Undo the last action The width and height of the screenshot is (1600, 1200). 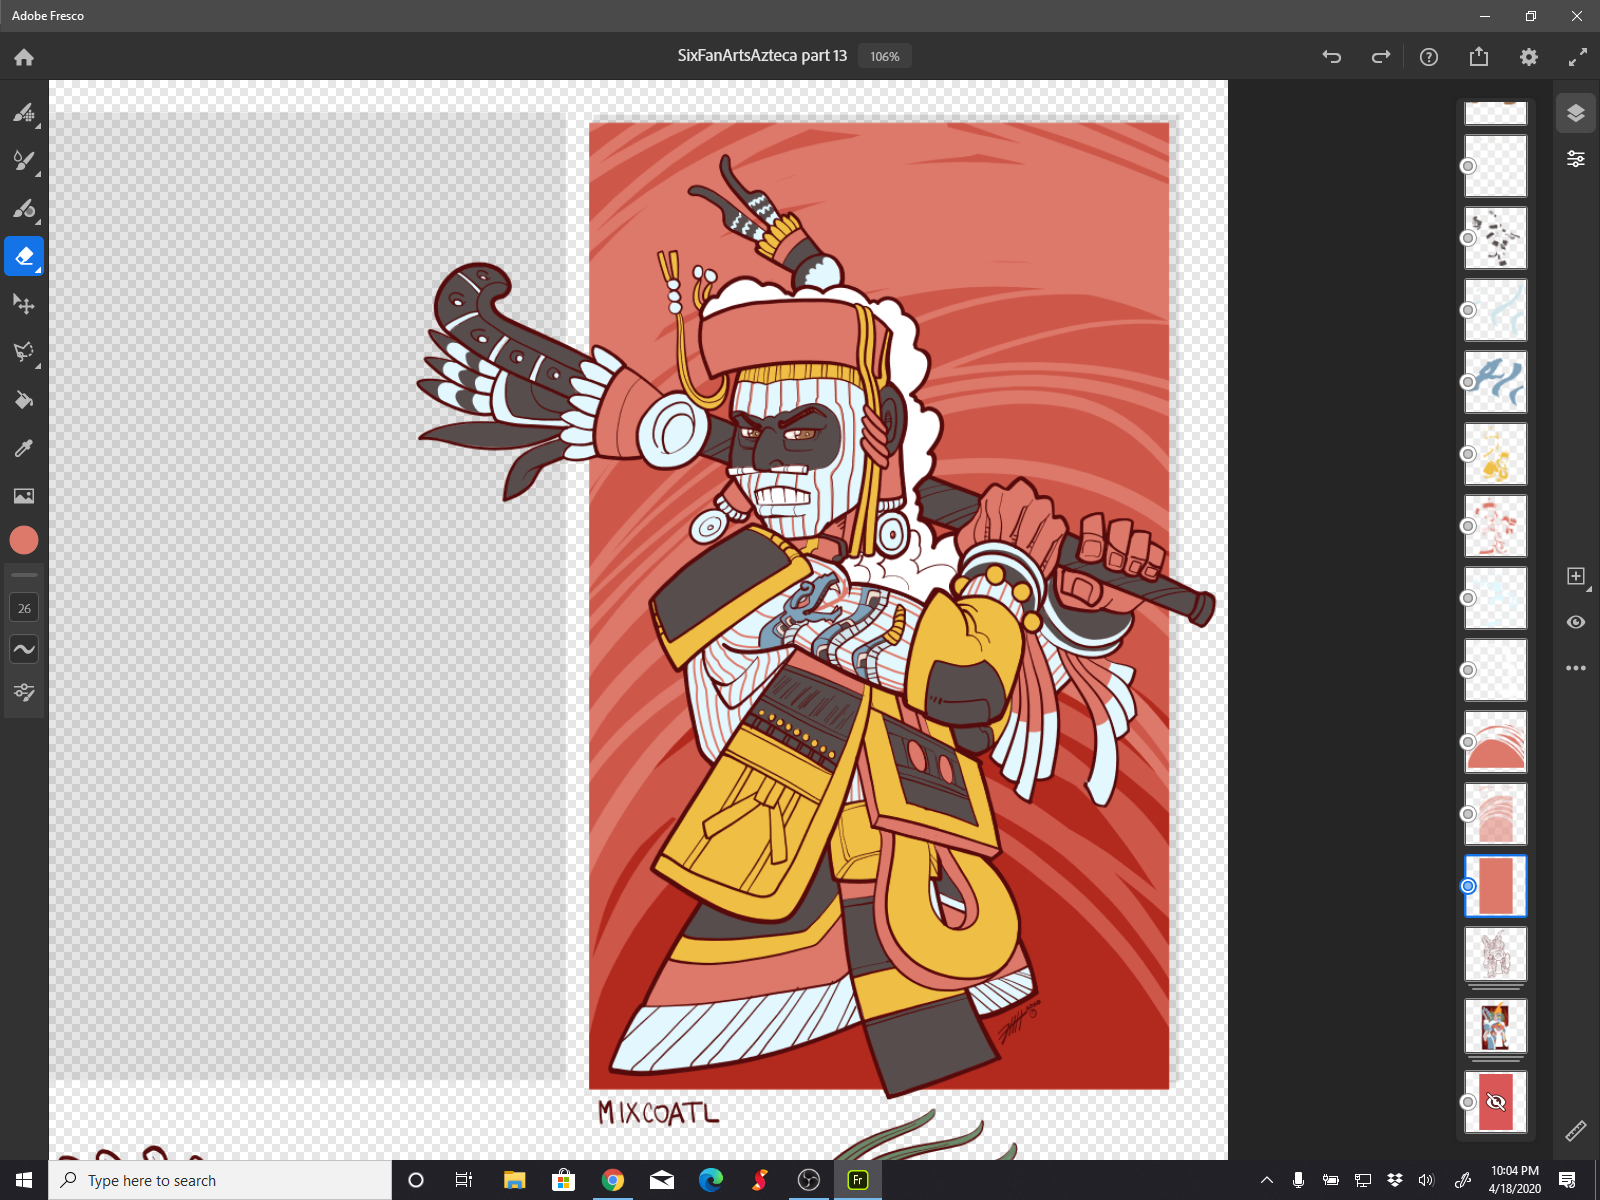coord(1332,57)
